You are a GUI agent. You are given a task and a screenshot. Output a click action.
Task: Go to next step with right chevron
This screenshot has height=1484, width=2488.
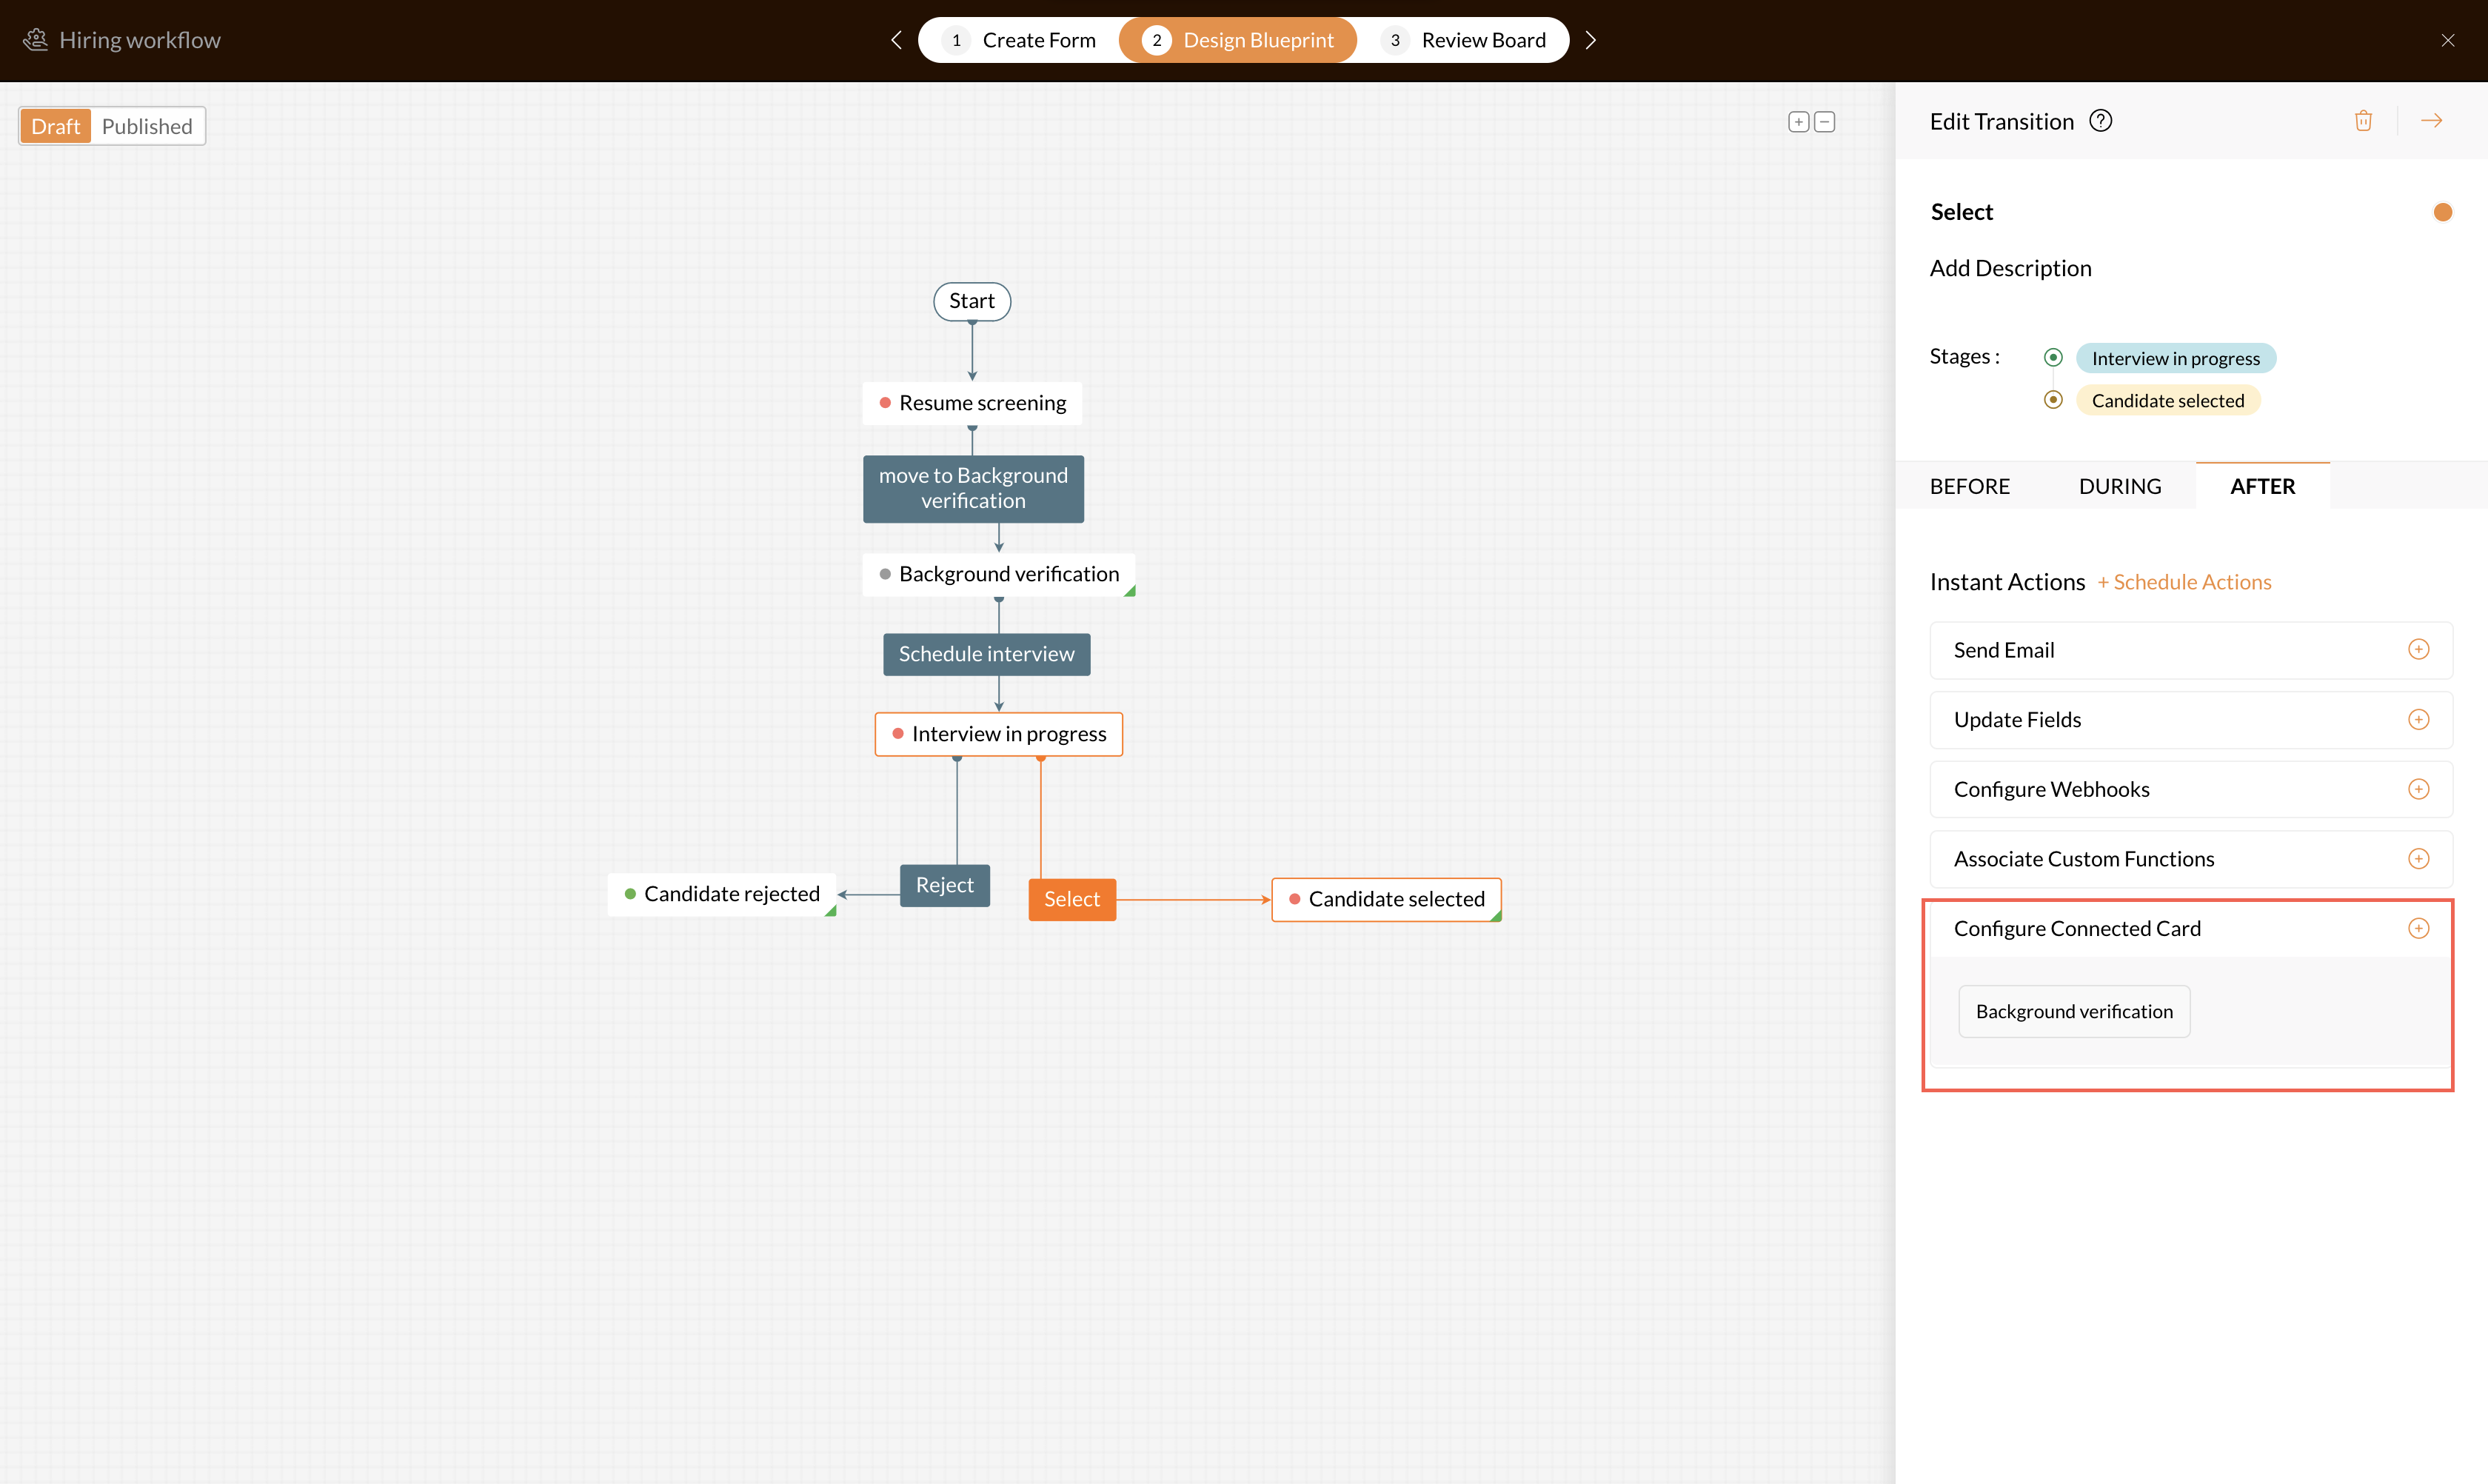click(x=1591, y=40)
